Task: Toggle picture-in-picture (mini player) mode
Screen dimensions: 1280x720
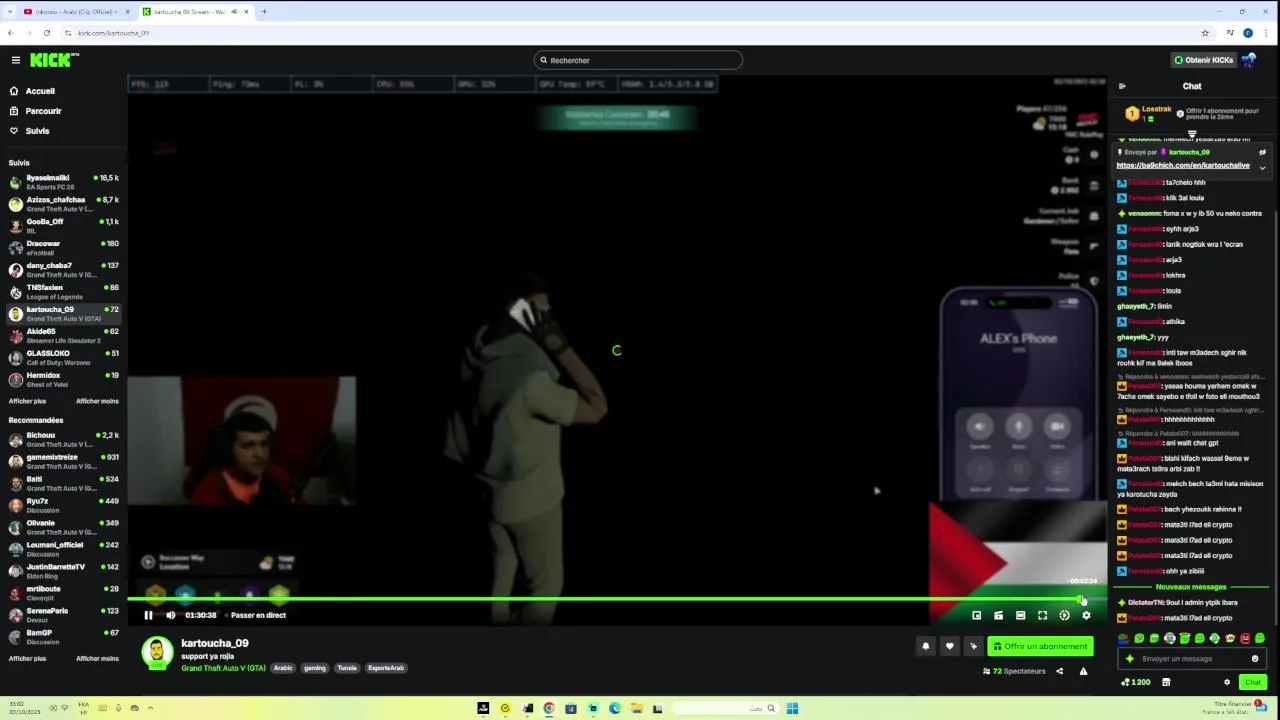Action: click(976, 615)
